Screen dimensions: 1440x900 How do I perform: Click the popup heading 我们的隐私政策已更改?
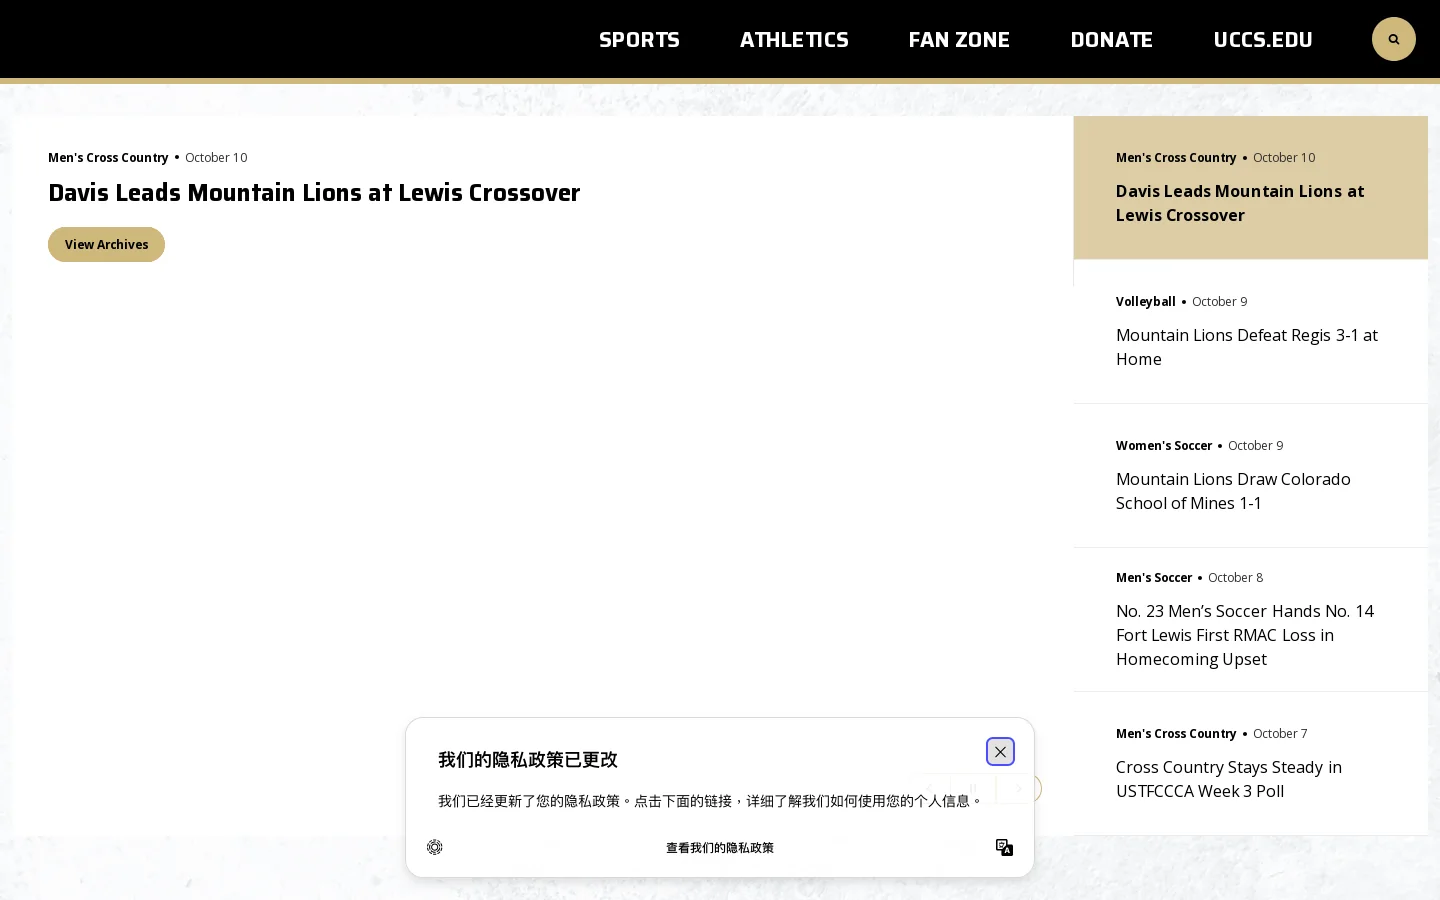pos(528,760)
